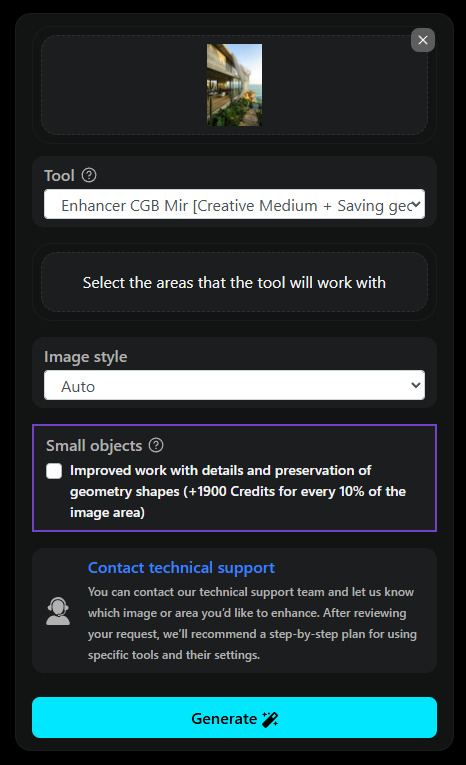Click the technical support headset icon

click(58, 611)
